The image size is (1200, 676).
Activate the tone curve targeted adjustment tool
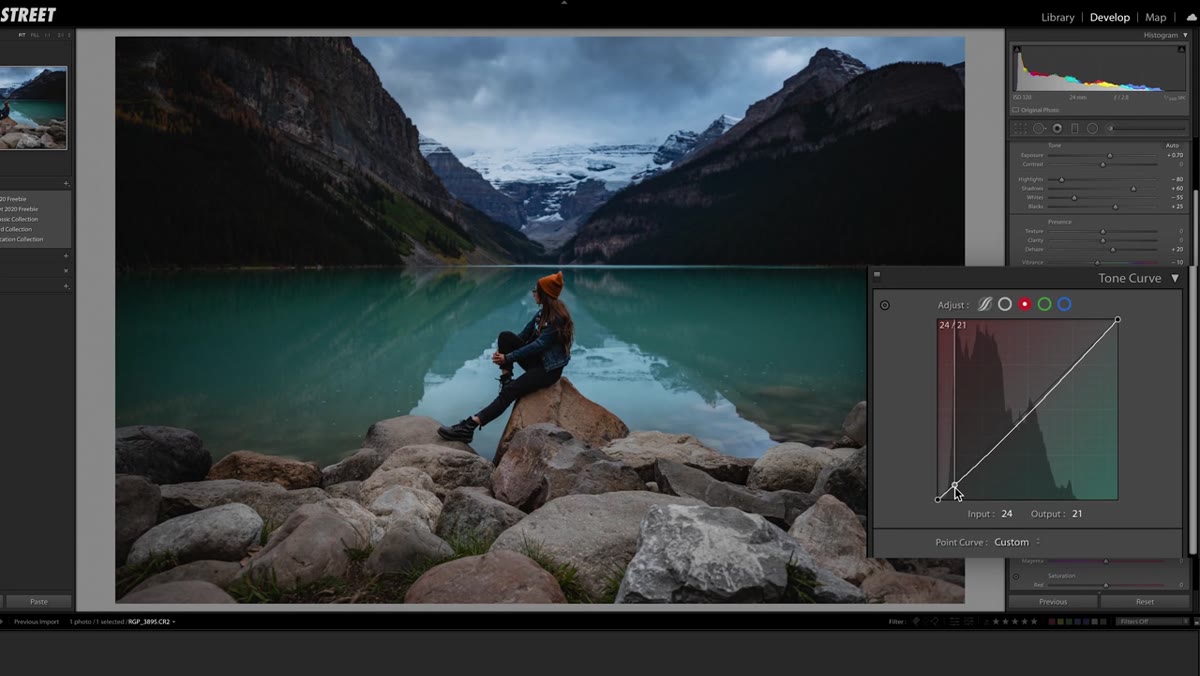click(885, 305)
